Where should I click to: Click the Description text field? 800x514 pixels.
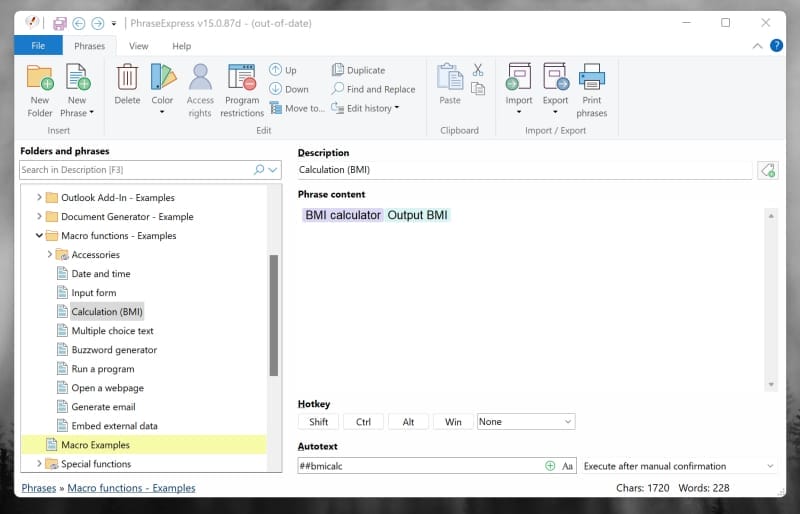tap(524, 170)
